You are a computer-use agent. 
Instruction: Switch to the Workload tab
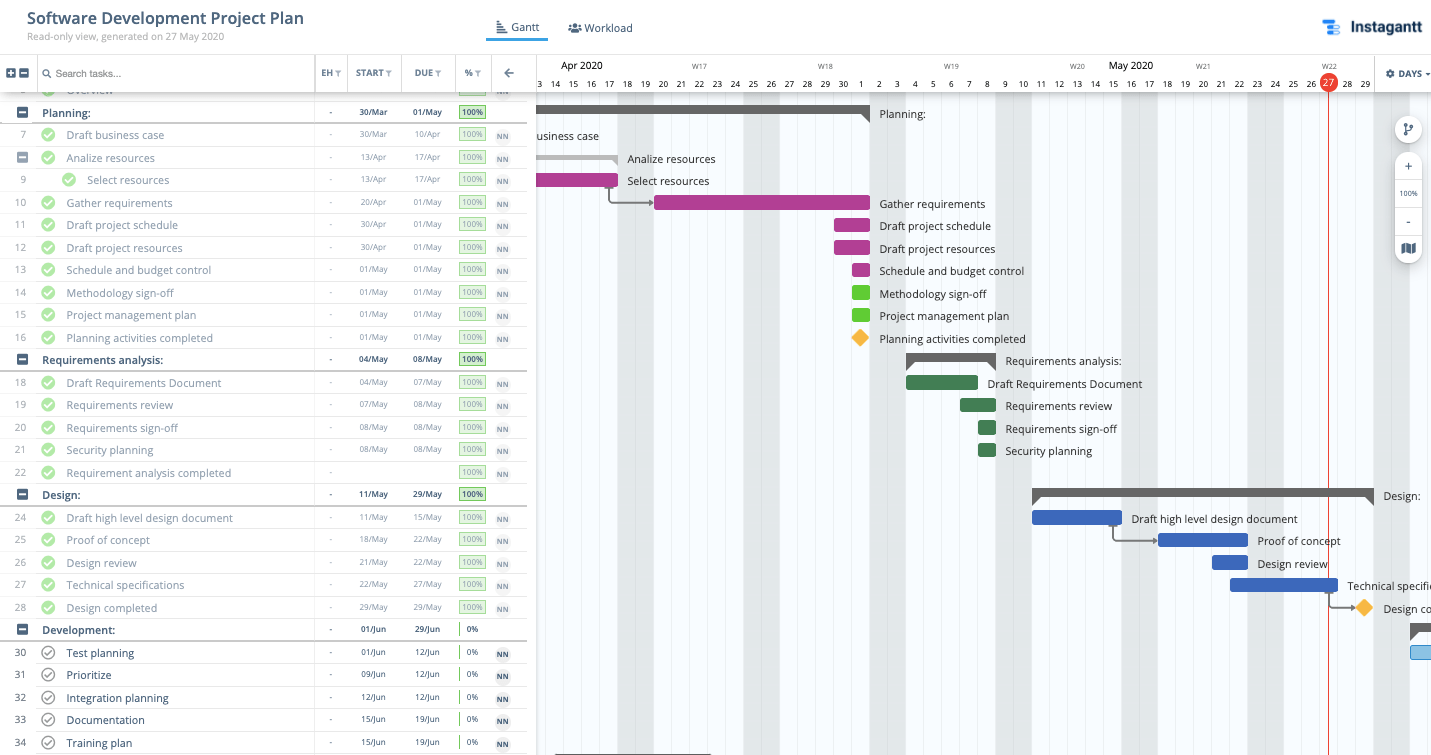[x=600, y=28]
